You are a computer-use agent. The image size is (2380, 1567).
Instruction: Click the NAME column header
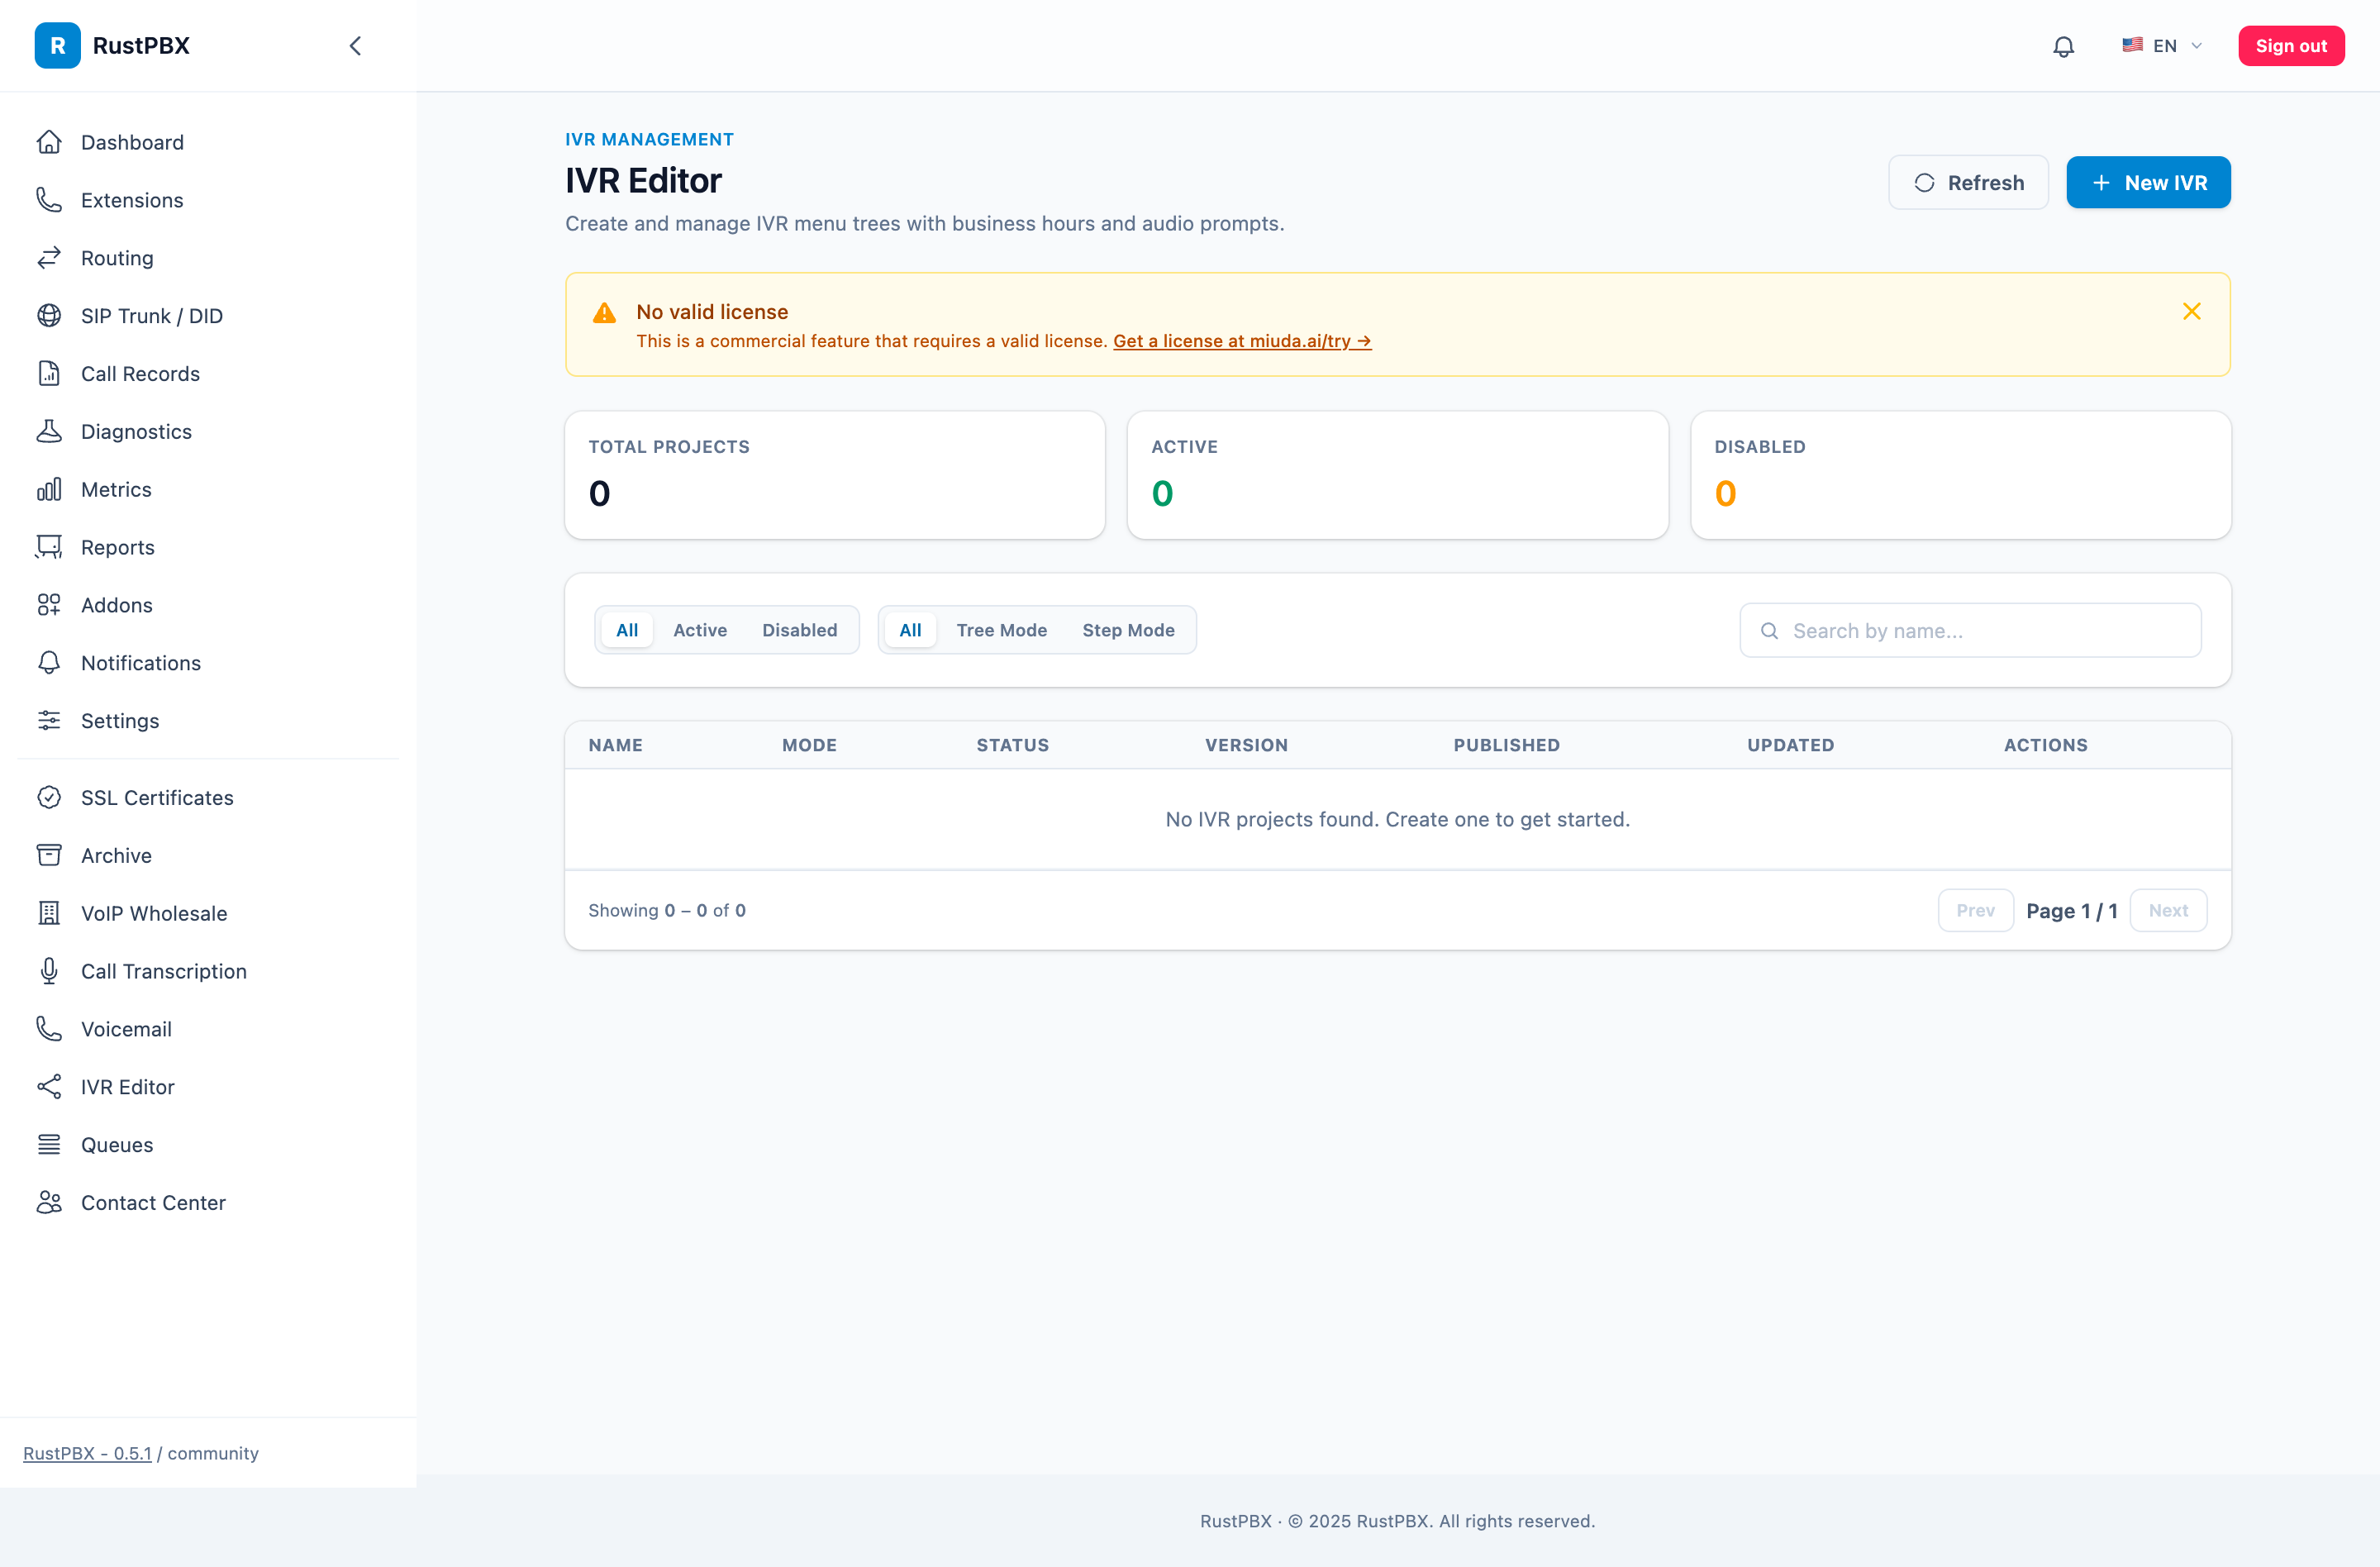[x=615, y=745]
